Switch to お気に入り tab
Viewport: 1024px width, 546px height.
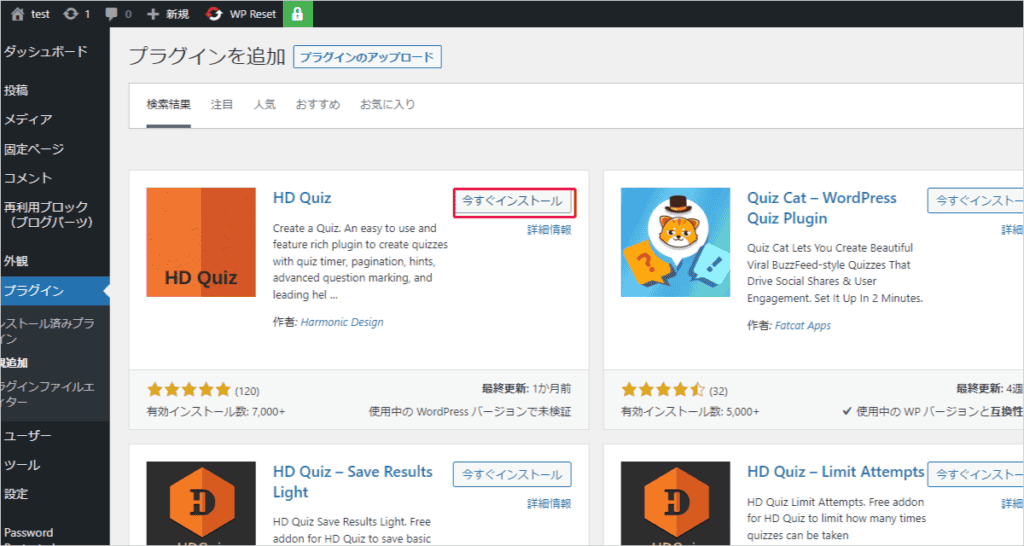388,104
